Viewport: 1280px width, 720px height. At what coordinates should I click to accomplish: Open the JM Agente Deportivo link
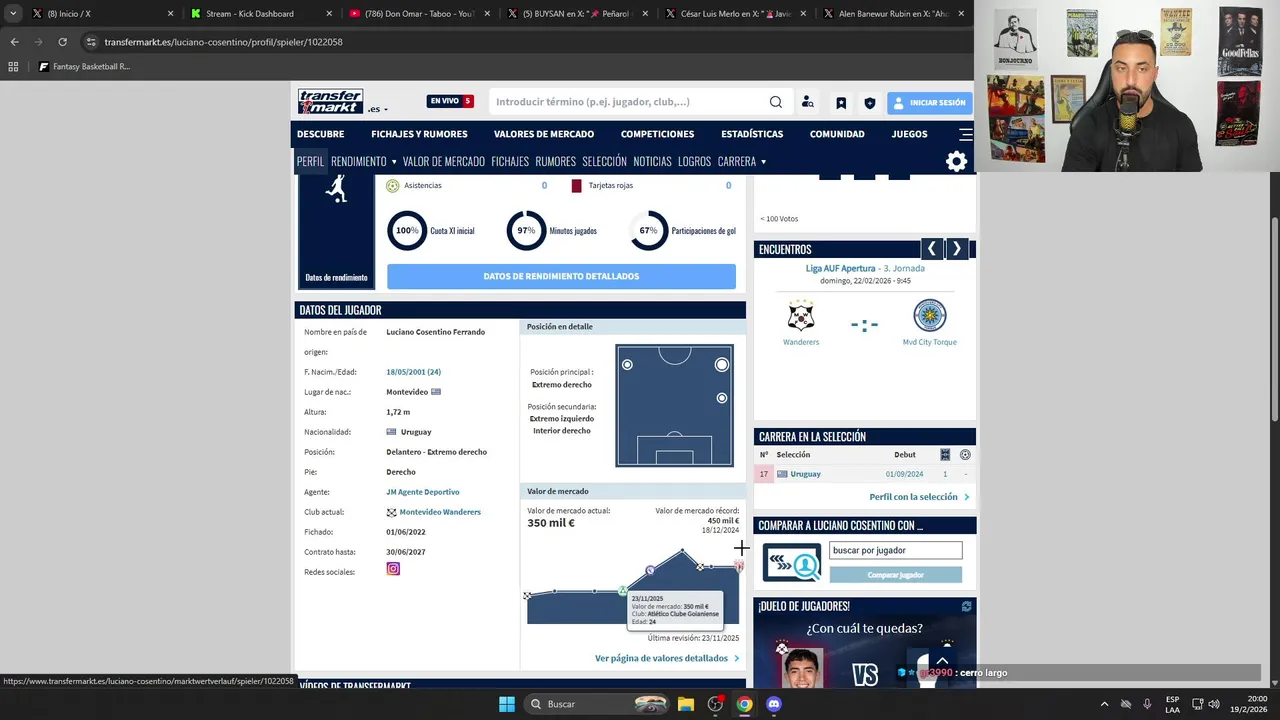click(x=423, y=492)
